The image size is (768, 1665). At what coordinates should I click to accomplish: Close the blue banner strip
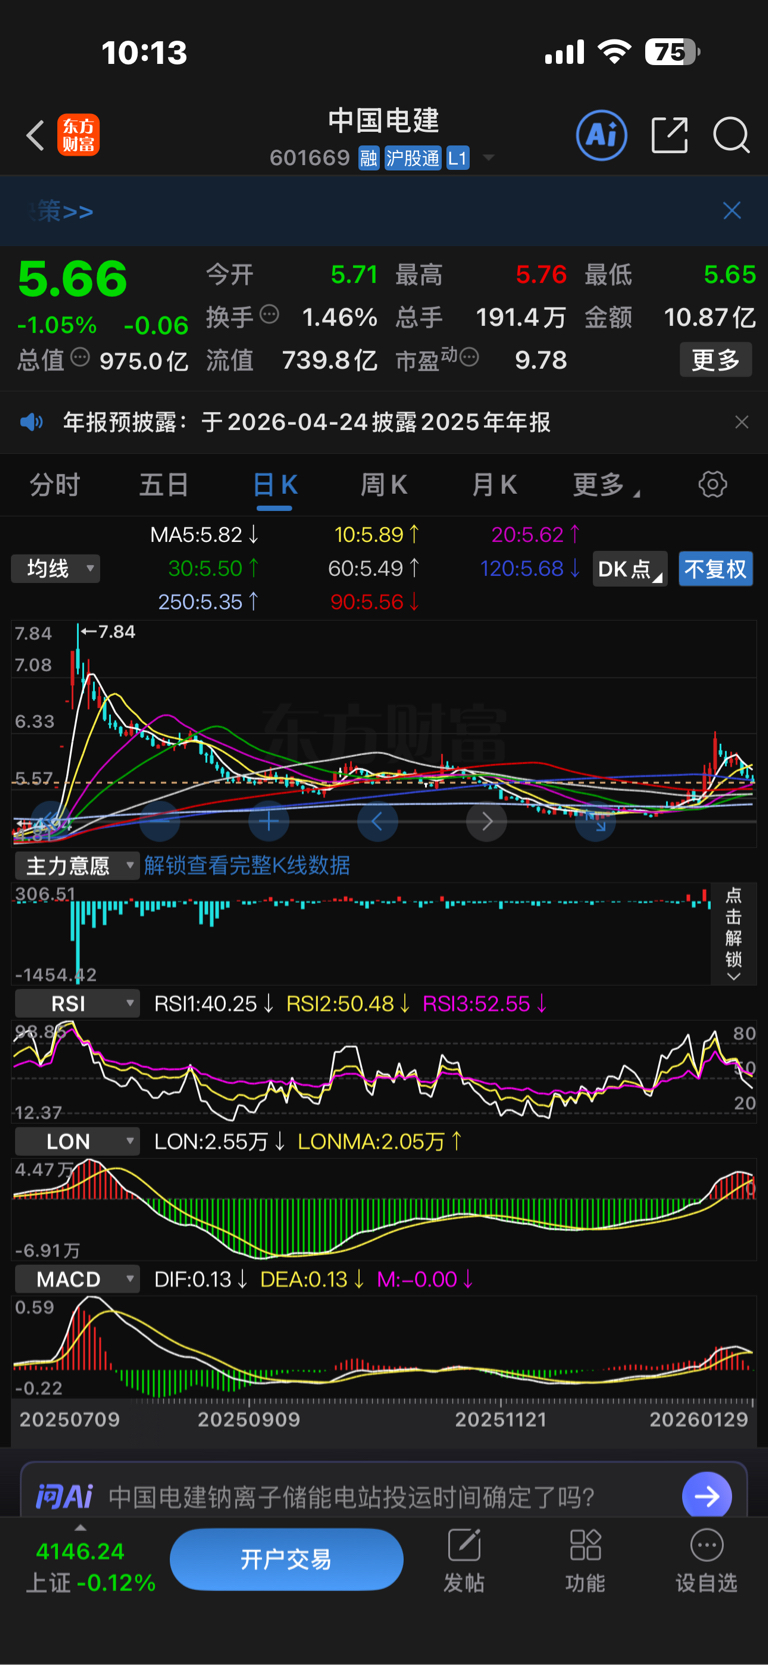click(x=732, y=210)
